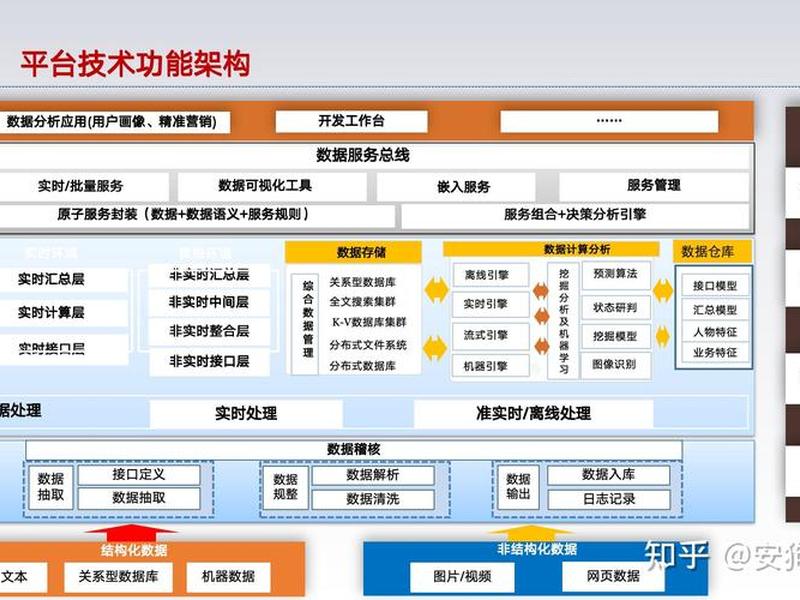
Task: Click the 图像识别 box
Action: tap(615, 365)
